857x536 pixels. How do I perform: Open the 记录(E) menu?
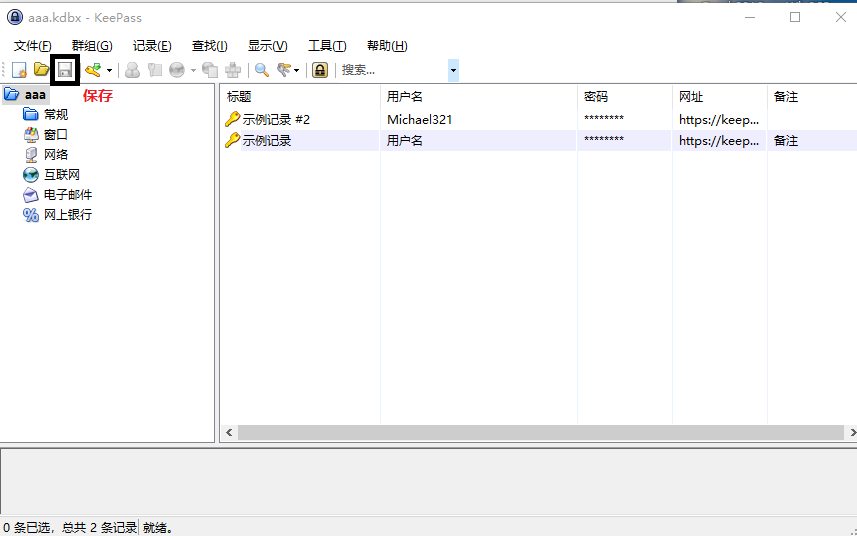tap(152, 46)
